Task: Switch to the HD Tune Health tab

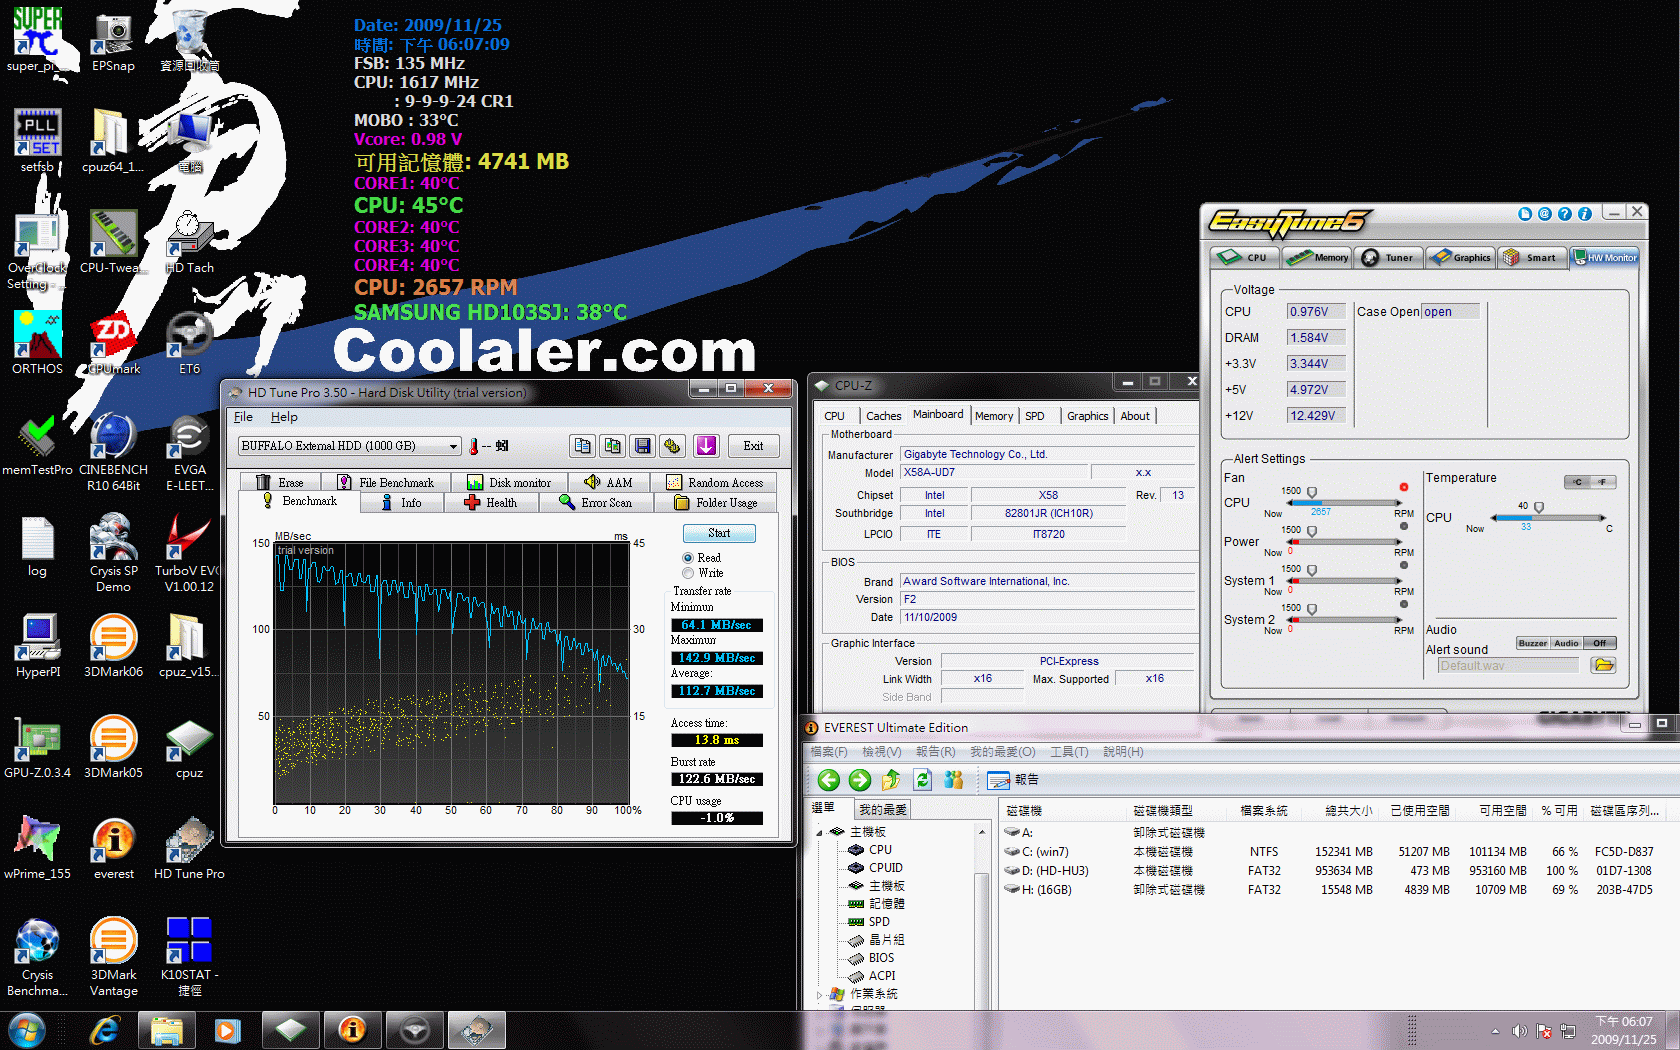Action: tap(491, 503)
